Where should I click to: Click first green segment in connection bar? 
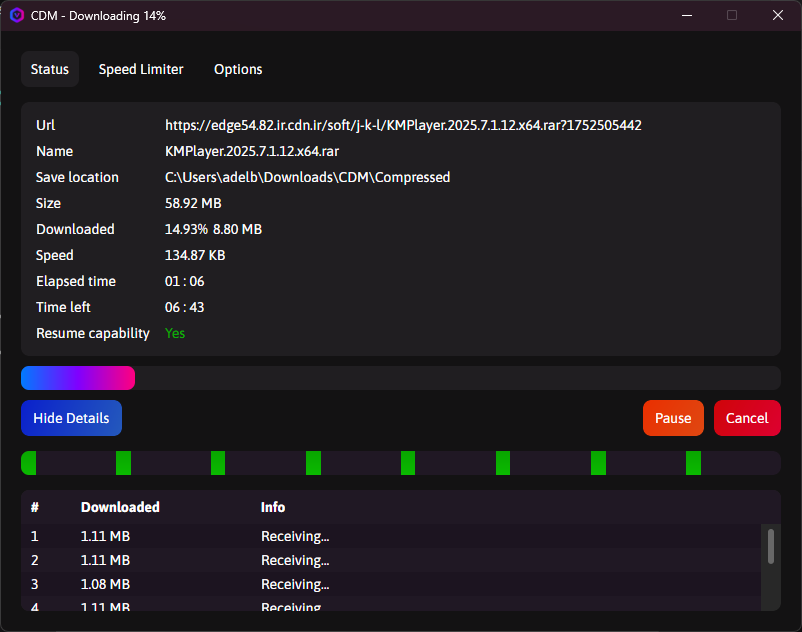click(x=29, y=463)
